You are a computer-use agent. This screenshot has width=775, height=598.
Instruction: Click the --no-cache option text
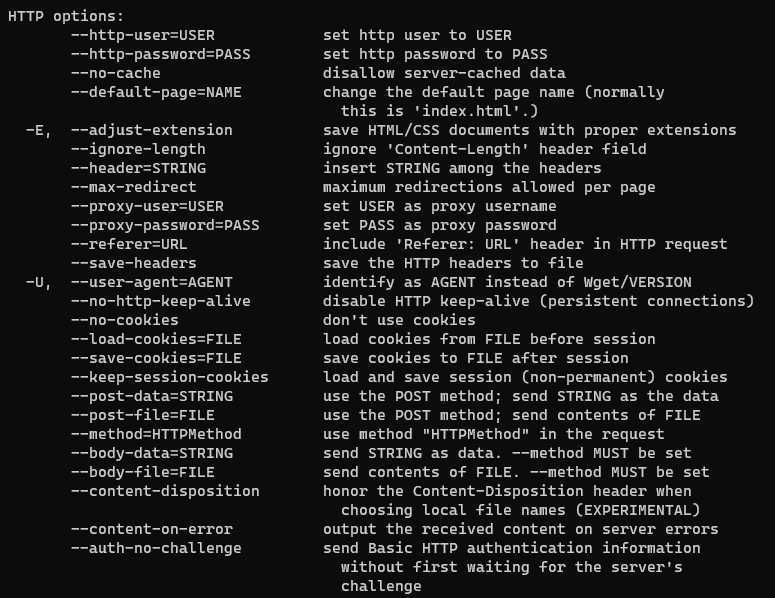click(115, 73)
